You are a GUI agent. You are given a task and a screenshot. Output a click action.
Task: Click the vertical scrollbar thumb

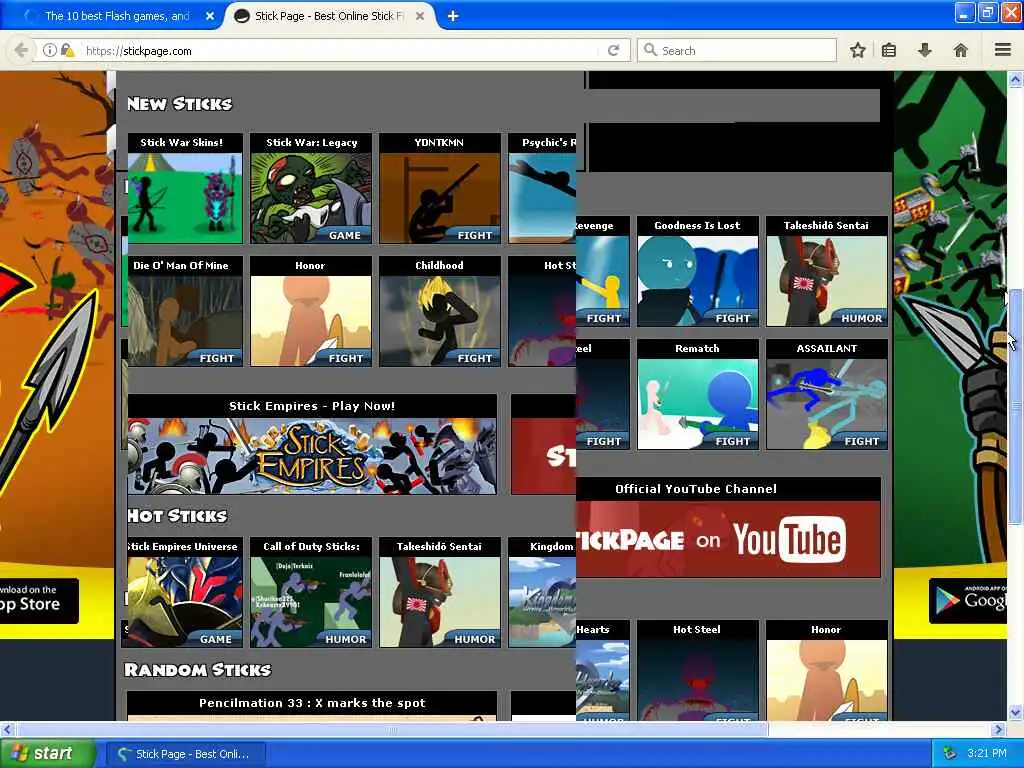click(x=1015, y=406)
